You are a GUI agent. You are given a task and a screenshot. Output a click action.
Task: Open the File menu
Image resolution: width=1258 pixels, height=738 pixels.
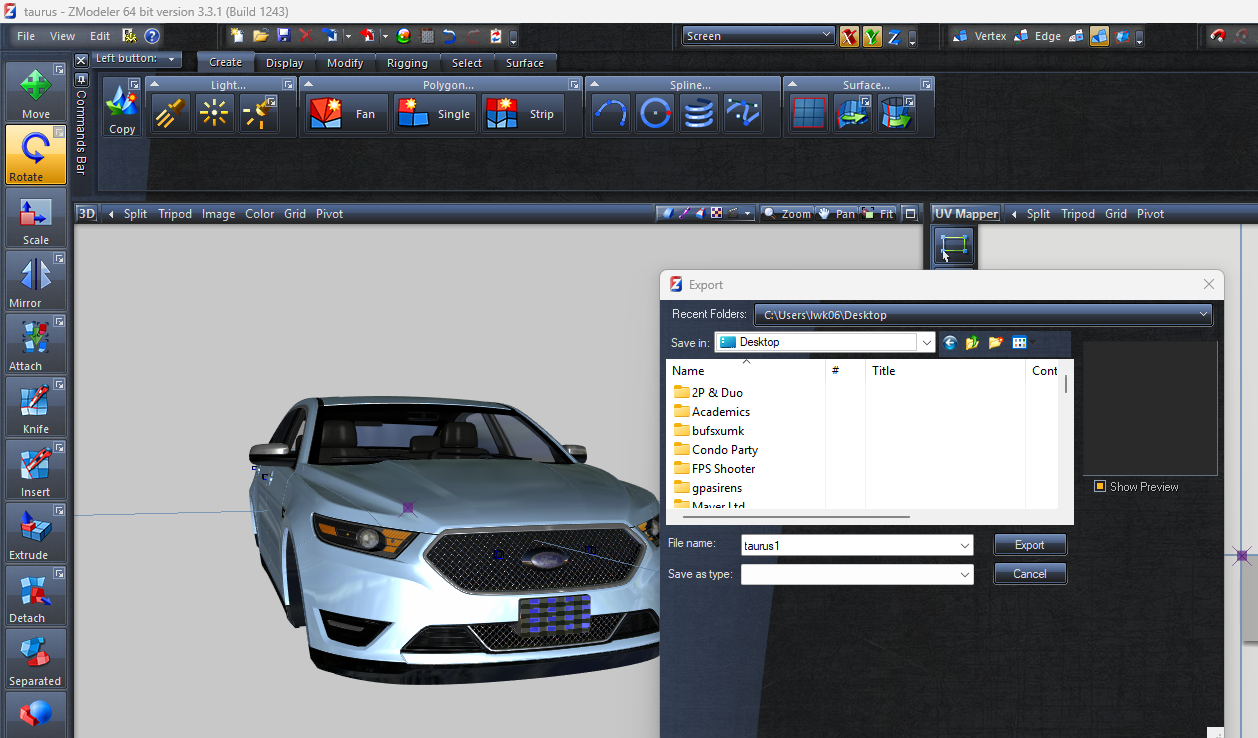(x=26, y=36)
